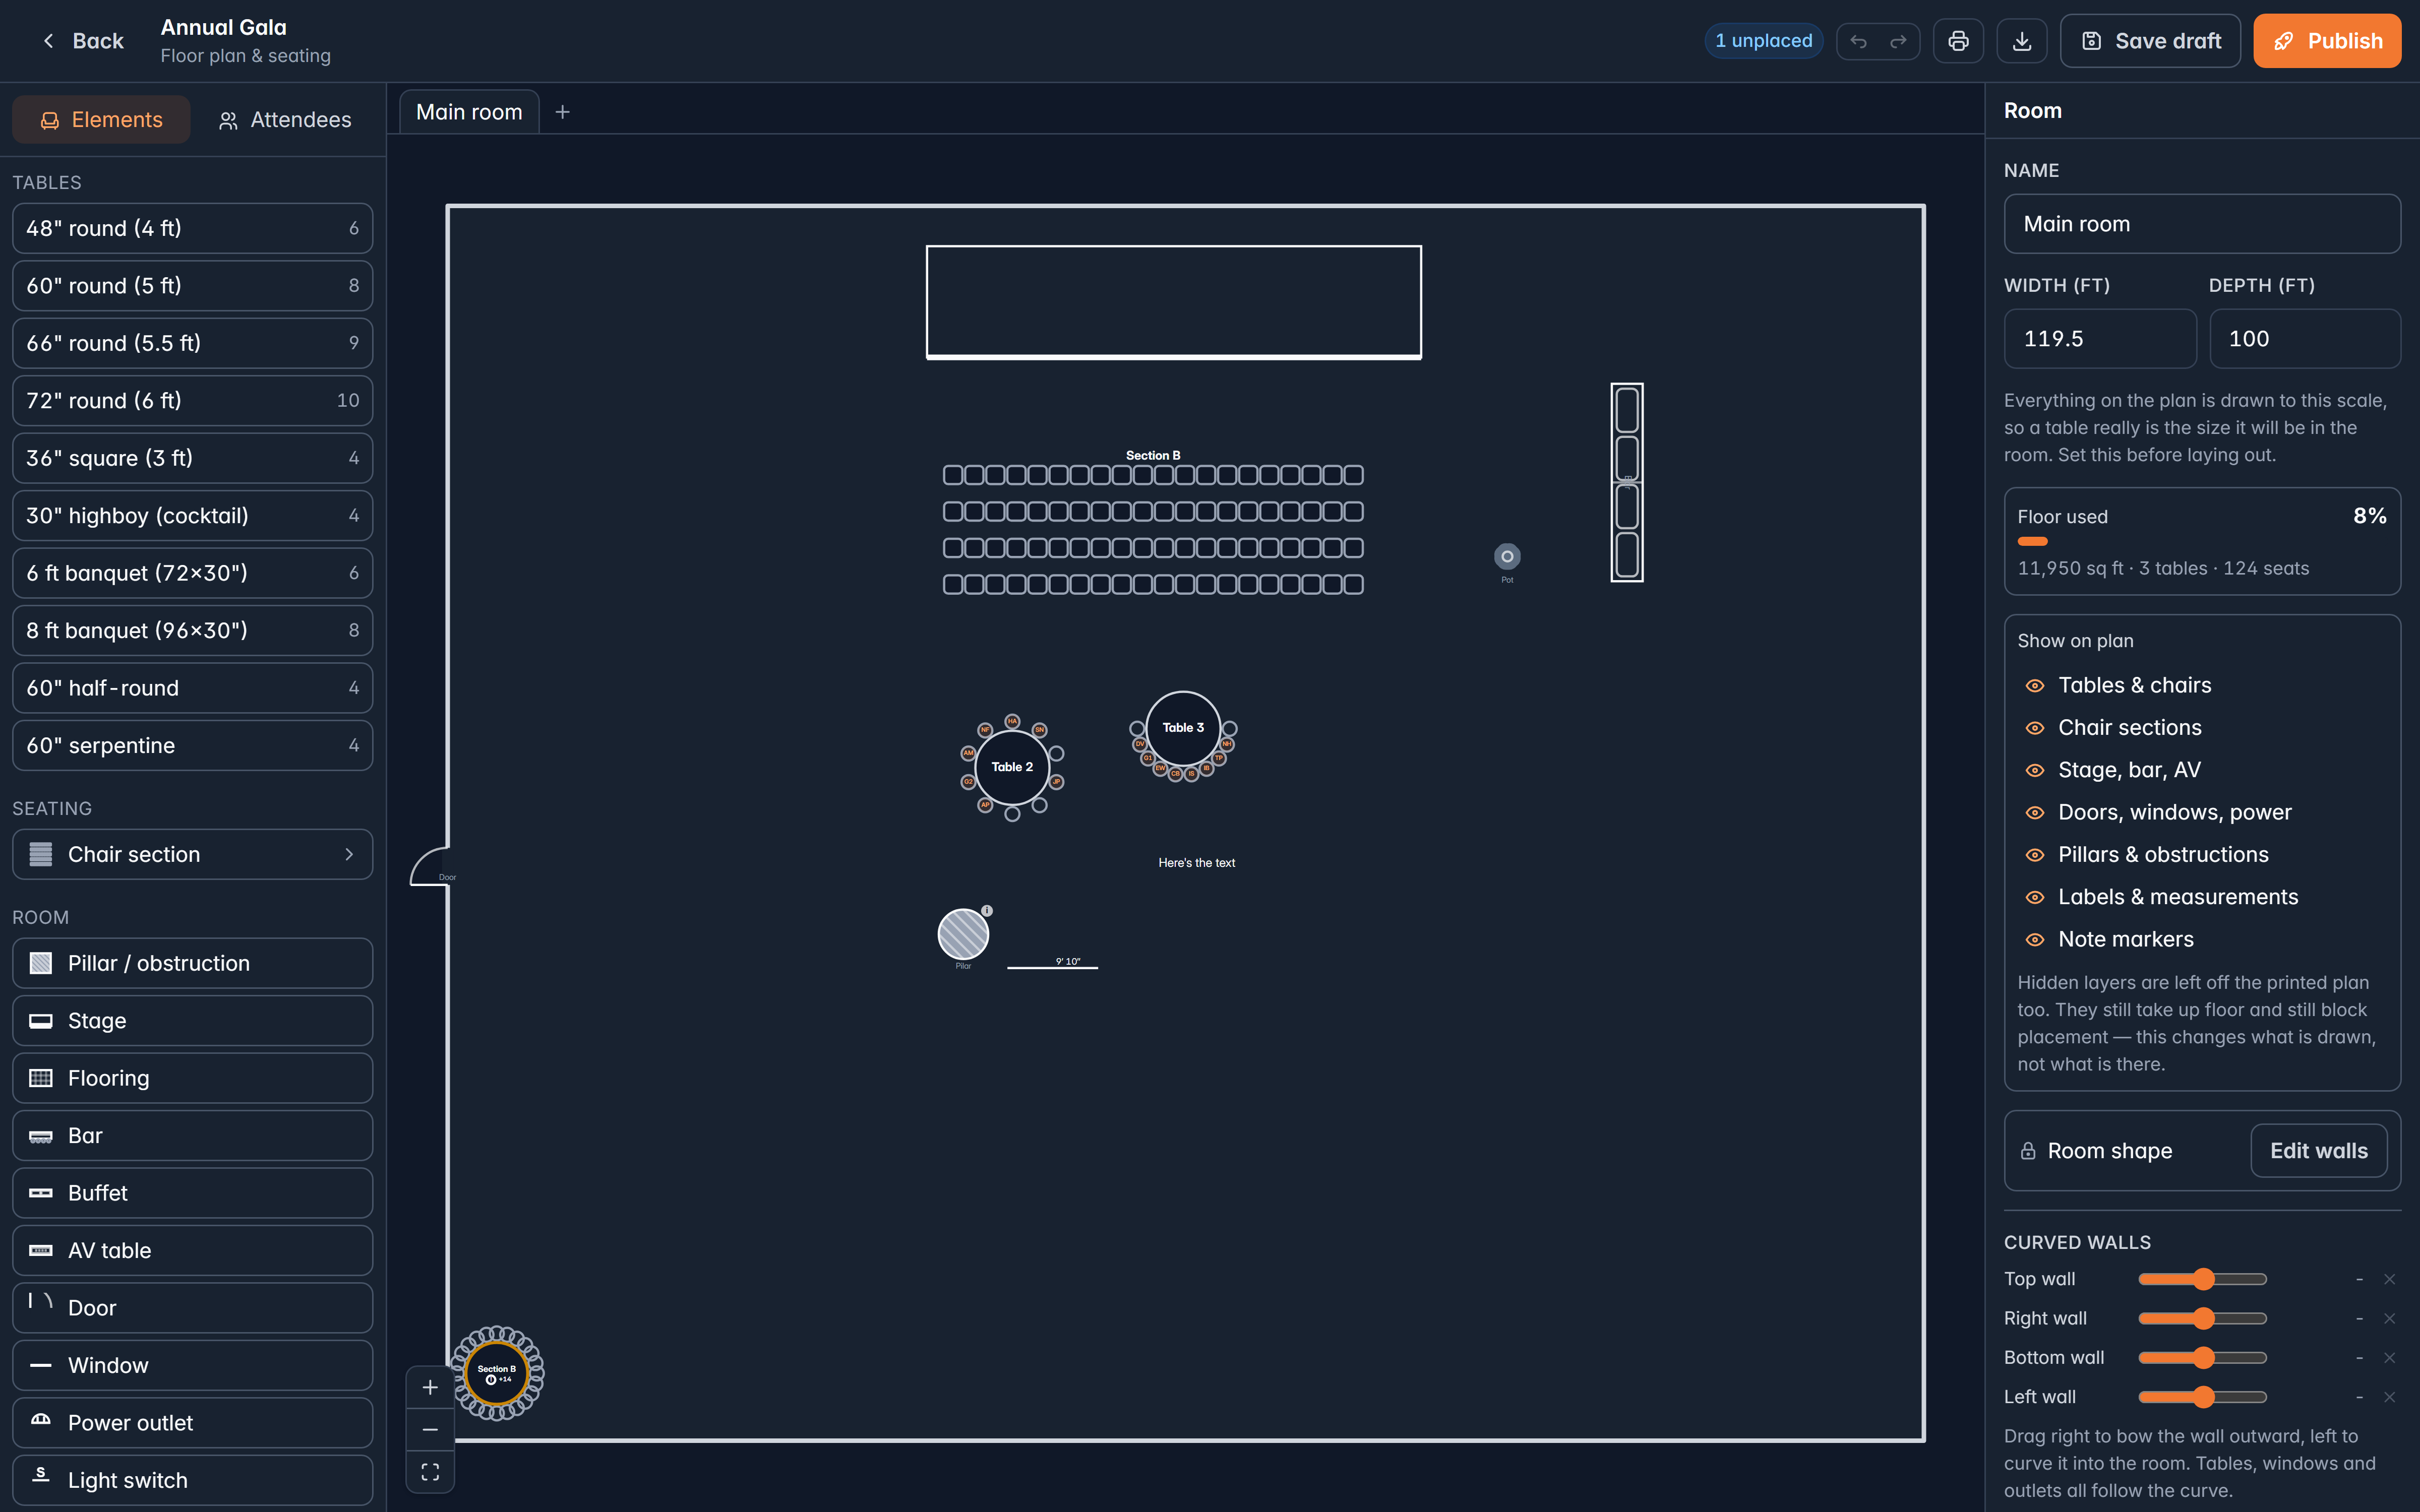Hide the Note markers layer
The width and height of the screenshot is (2420, 1512).
[2034, 940]
